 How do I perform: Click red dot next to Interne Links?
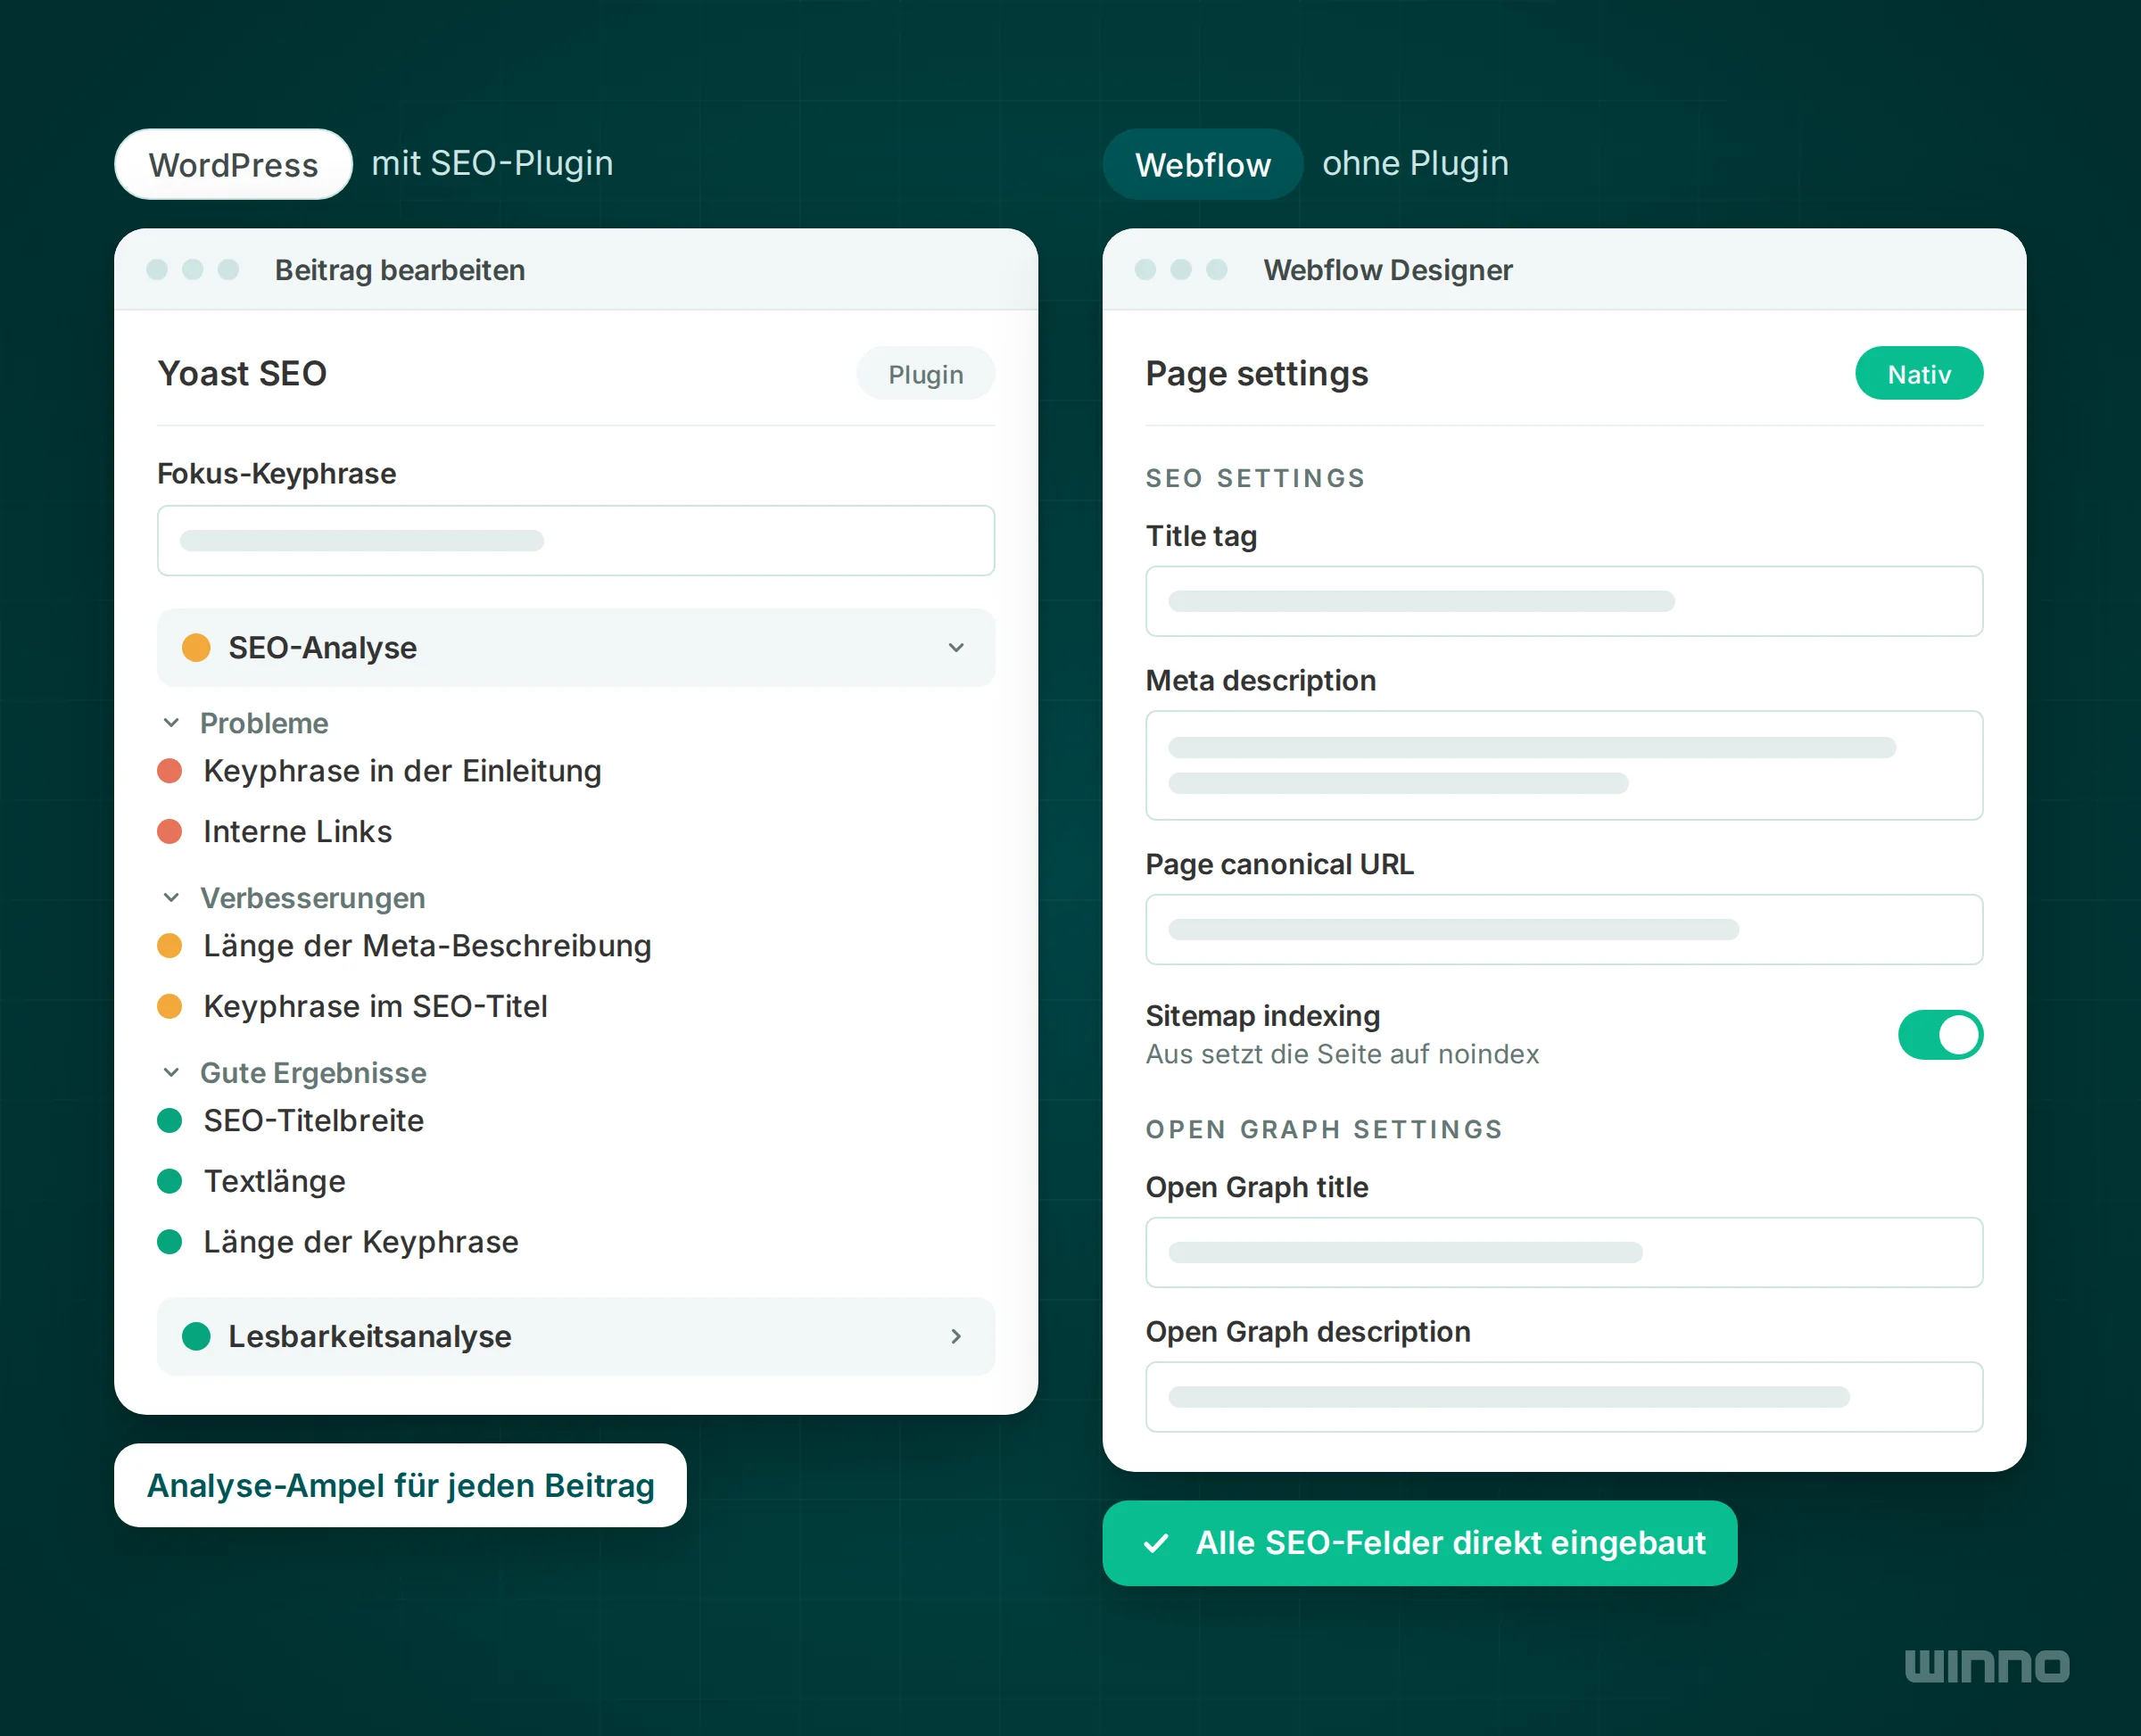tap(170, 832)
